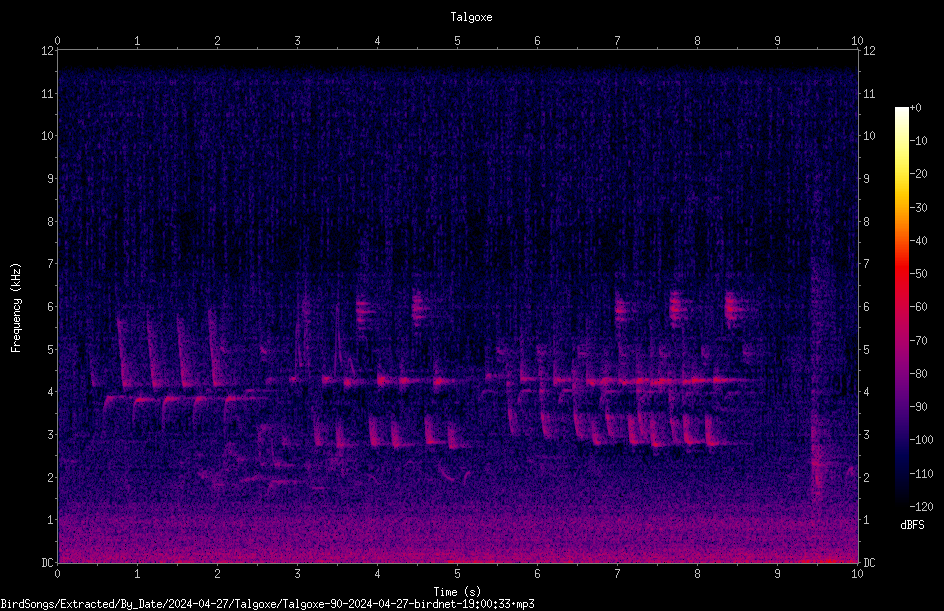Click the dBFS unit label under the color bar
The height and width of the screenshot is (611, 944).
[x=912, y=525]
